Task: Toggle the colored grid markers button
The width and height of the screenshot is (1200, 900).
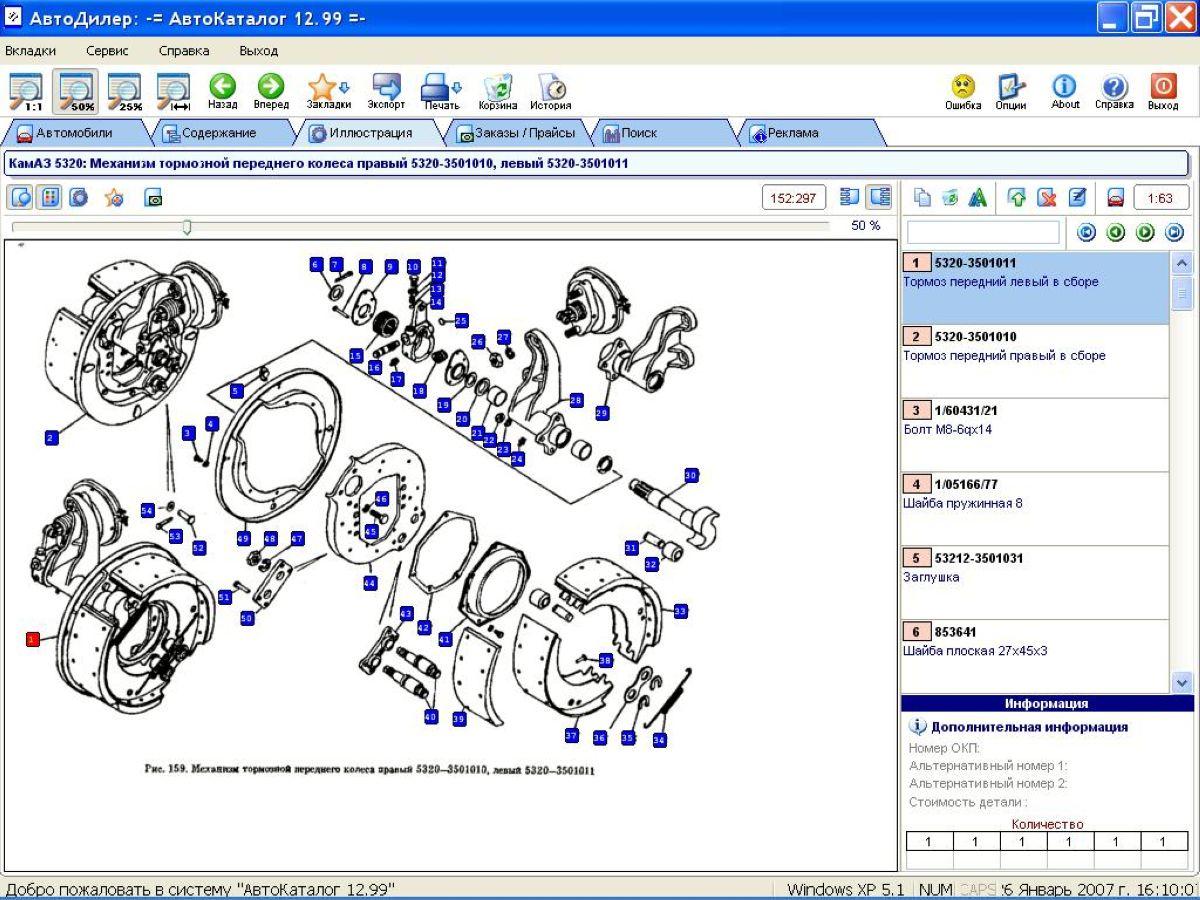Action: pos(49,198)
